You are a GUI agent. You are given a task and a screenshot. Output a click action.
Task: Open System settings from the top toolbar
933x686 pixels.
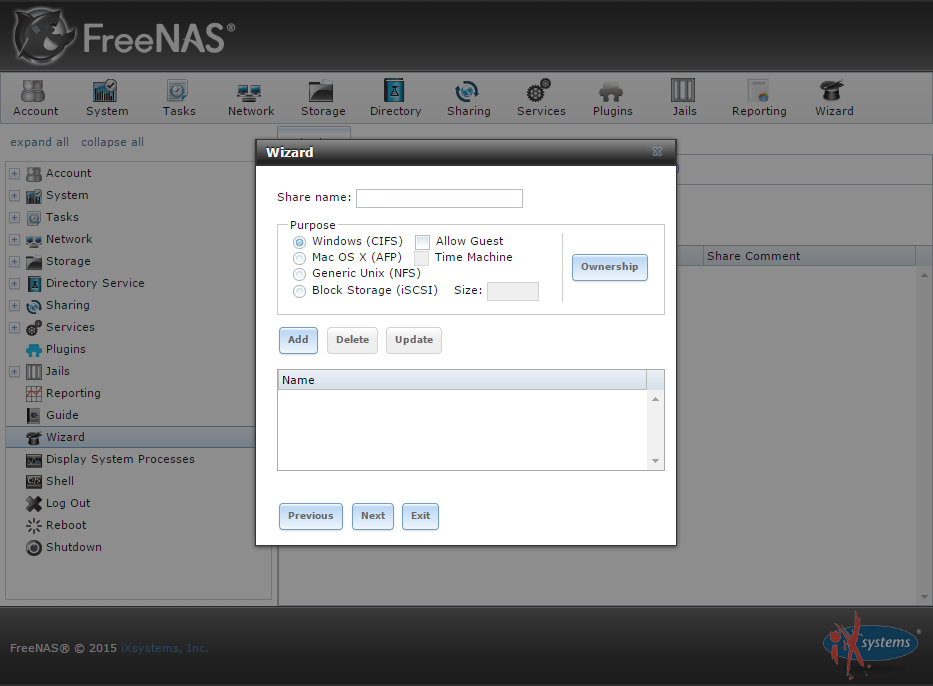pyautogui.click(x=107, y=99)
